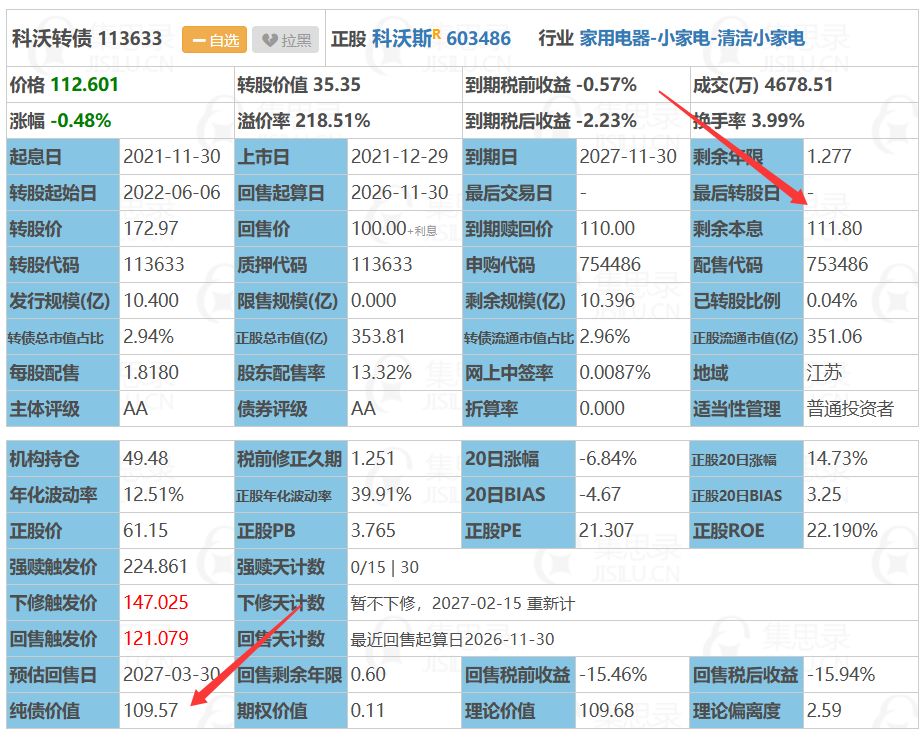Click the 正股价 value 61.15
The width and height of the screenshot is (924, 734).
pyautogui.click(x=146, y=530)
